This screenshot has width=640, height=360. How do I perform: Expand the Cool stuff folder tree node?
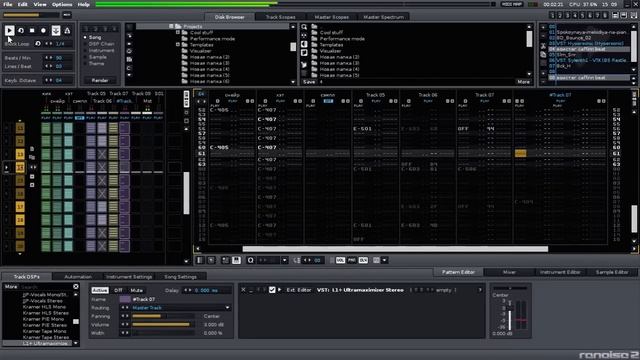pos(178,32)
